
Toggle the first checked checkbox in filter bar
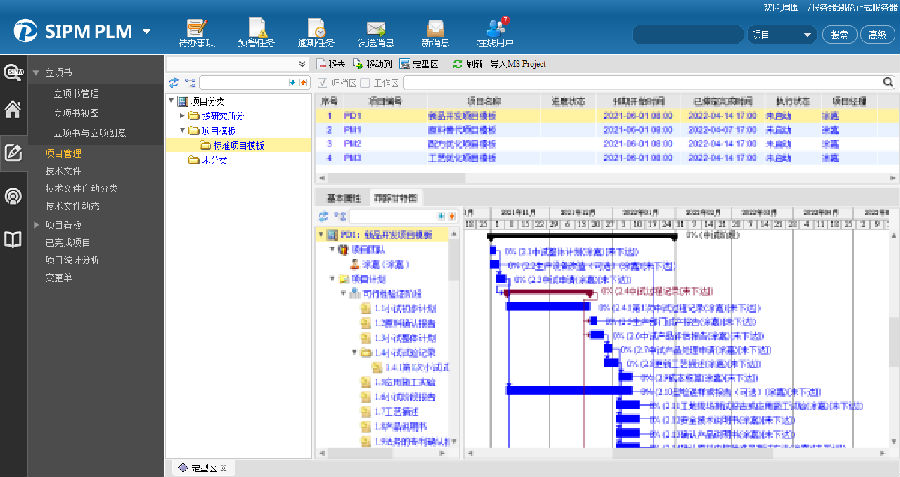(x=323, y=83)
